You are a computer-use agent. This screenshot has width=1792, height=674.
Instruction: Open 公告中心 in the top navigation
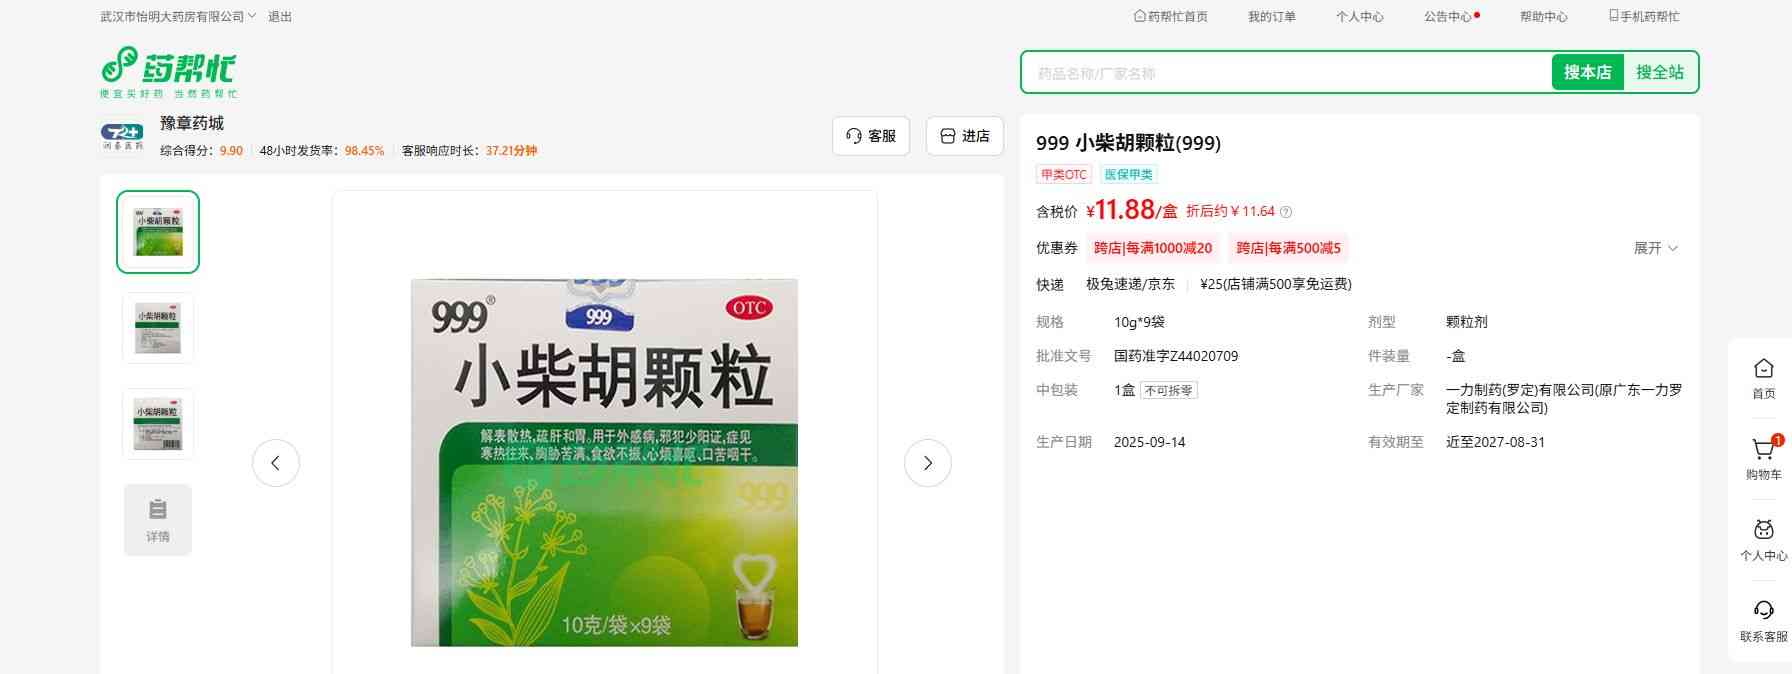point(1448,17)
